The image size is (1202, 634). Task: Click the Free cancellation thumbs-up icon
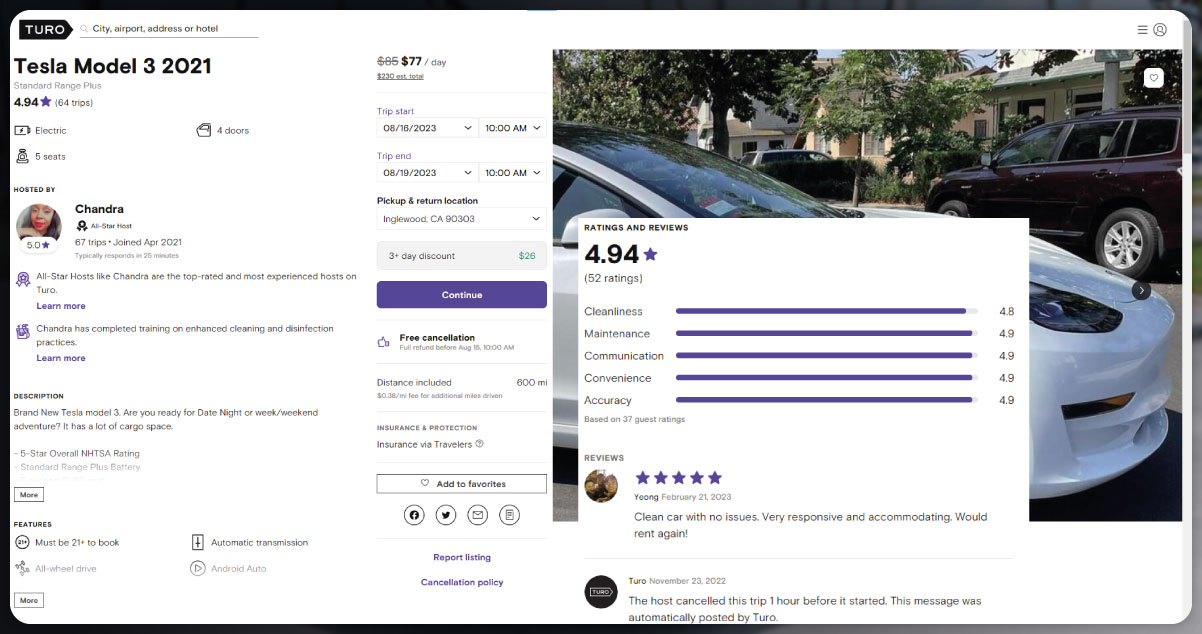[383, 342]
